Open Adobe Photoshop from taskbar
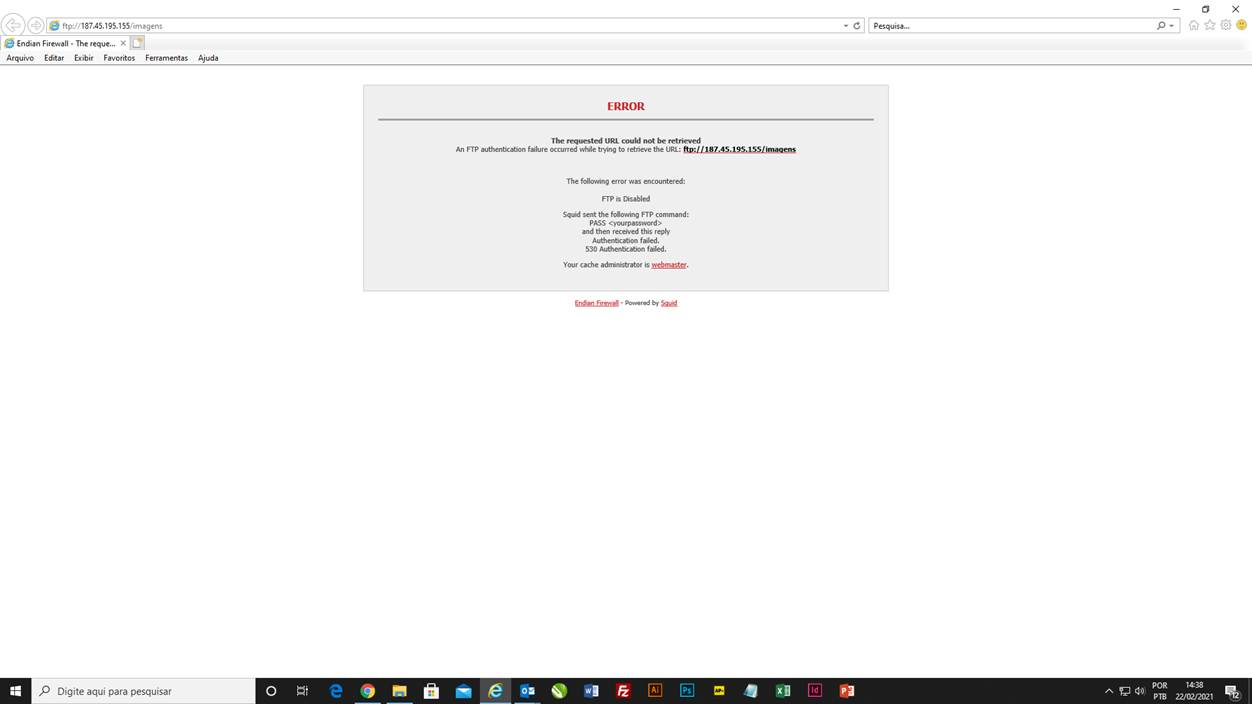The width and height of the screenshot is (1252, 704). coord(687,691)
